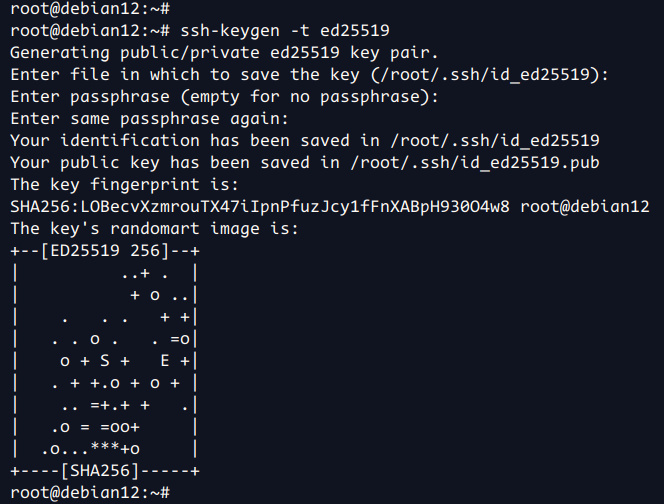Viewport: 664px width, 504px height.
Task: Click the final empty shell prompt at bottom
Action: click(88, 492)
